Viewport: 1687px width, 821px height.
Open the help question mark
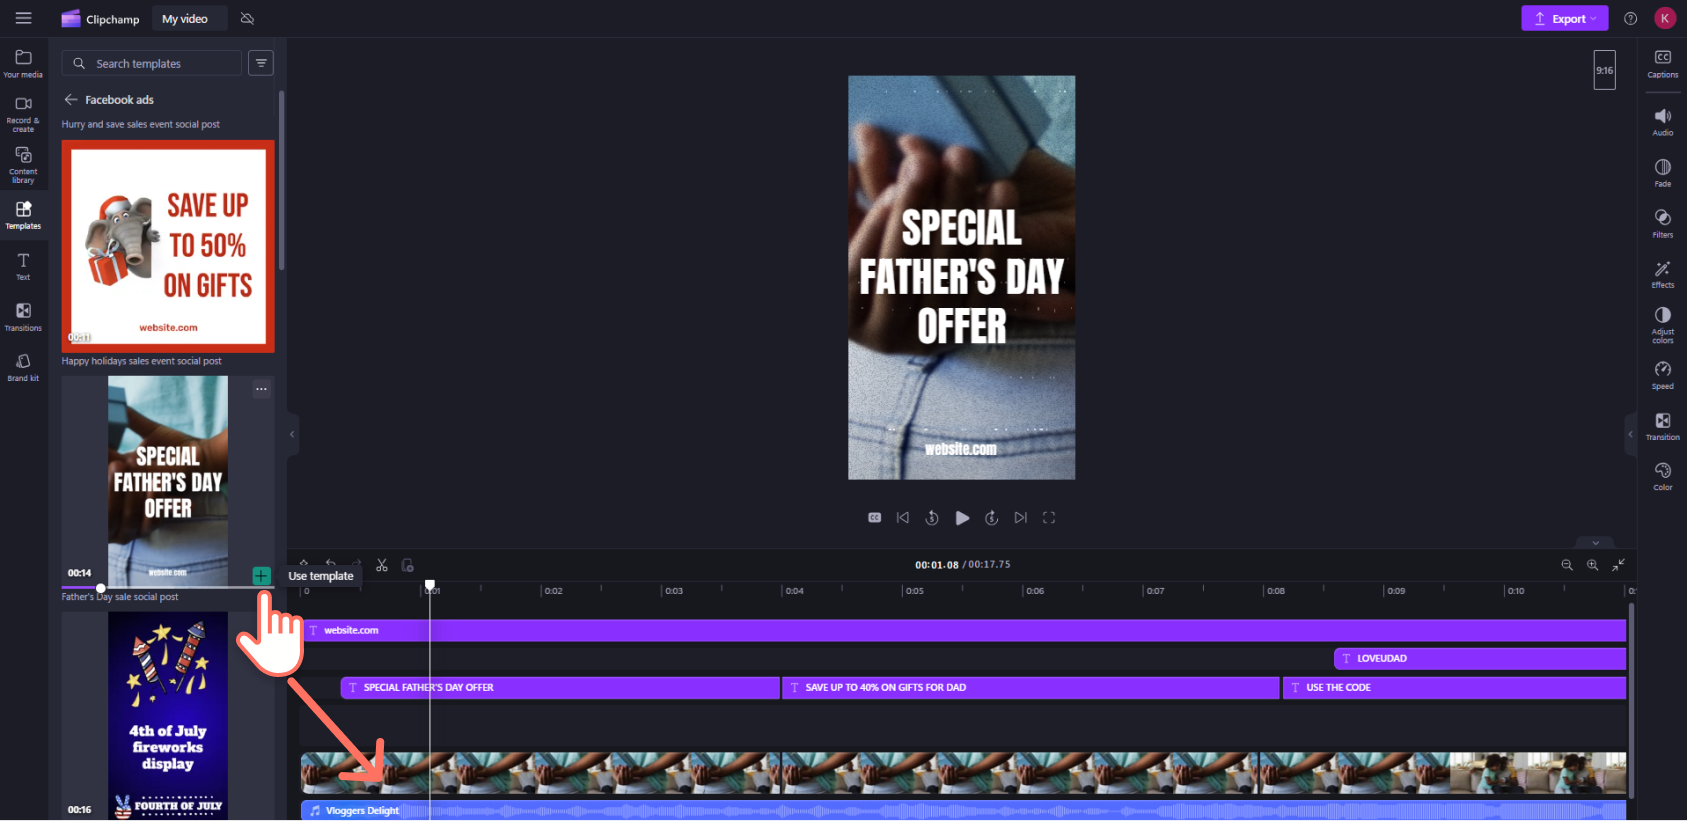coord(1630,18)
